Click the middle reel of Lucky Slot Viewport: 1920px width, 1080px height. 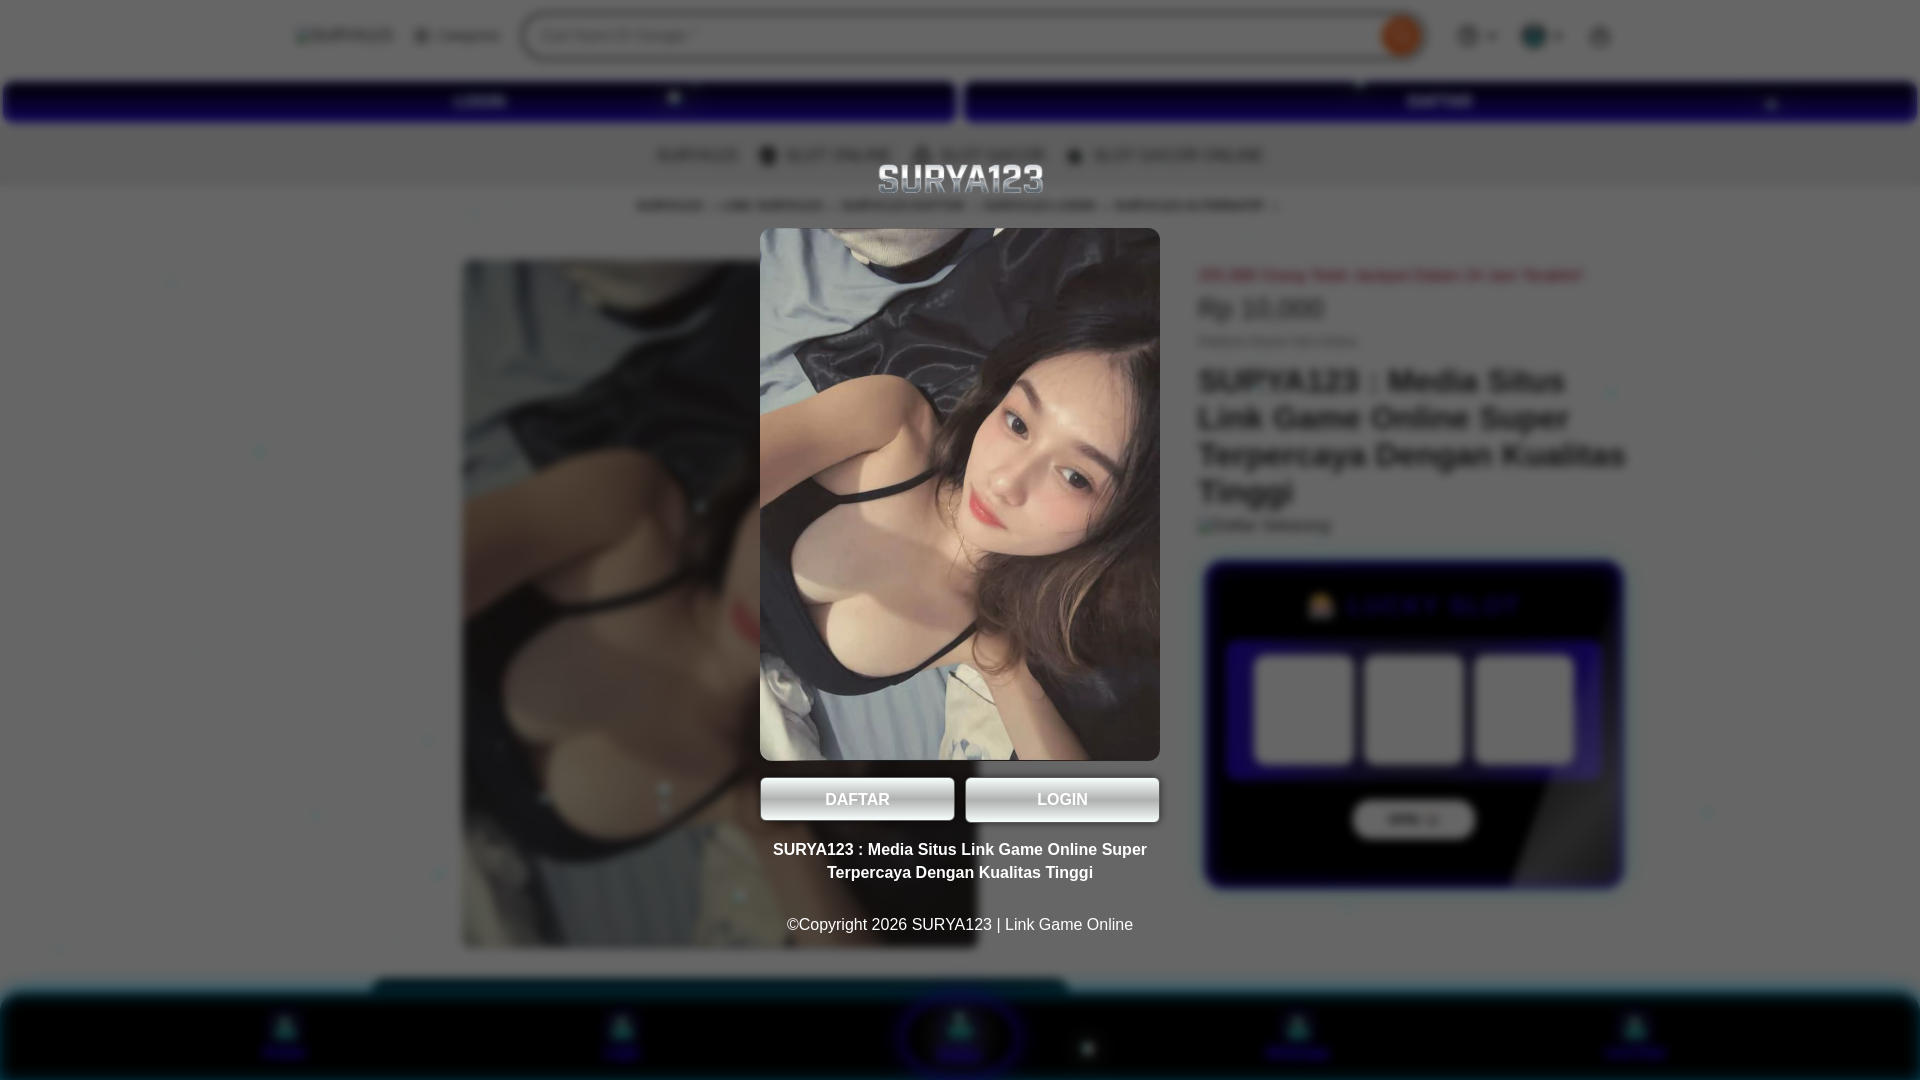[1413, 710]
